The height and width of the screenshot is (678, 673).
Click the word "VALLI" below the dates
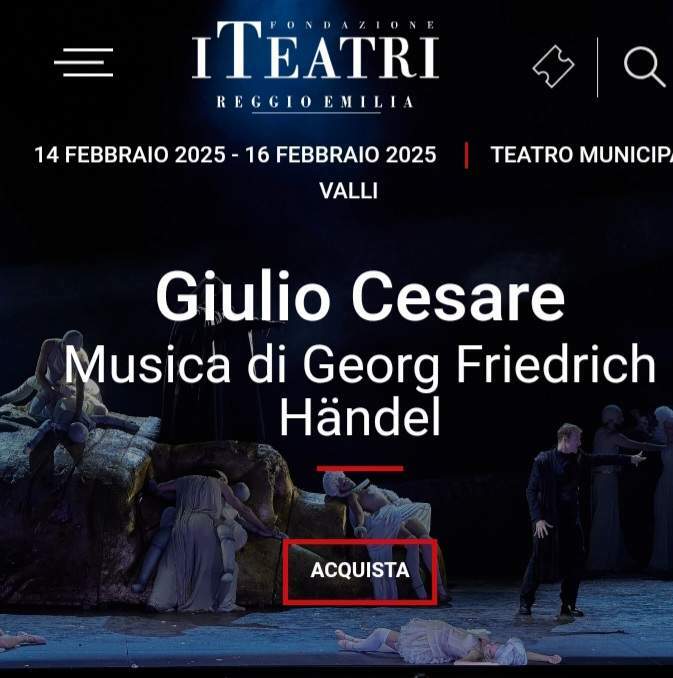pos(349,191)
